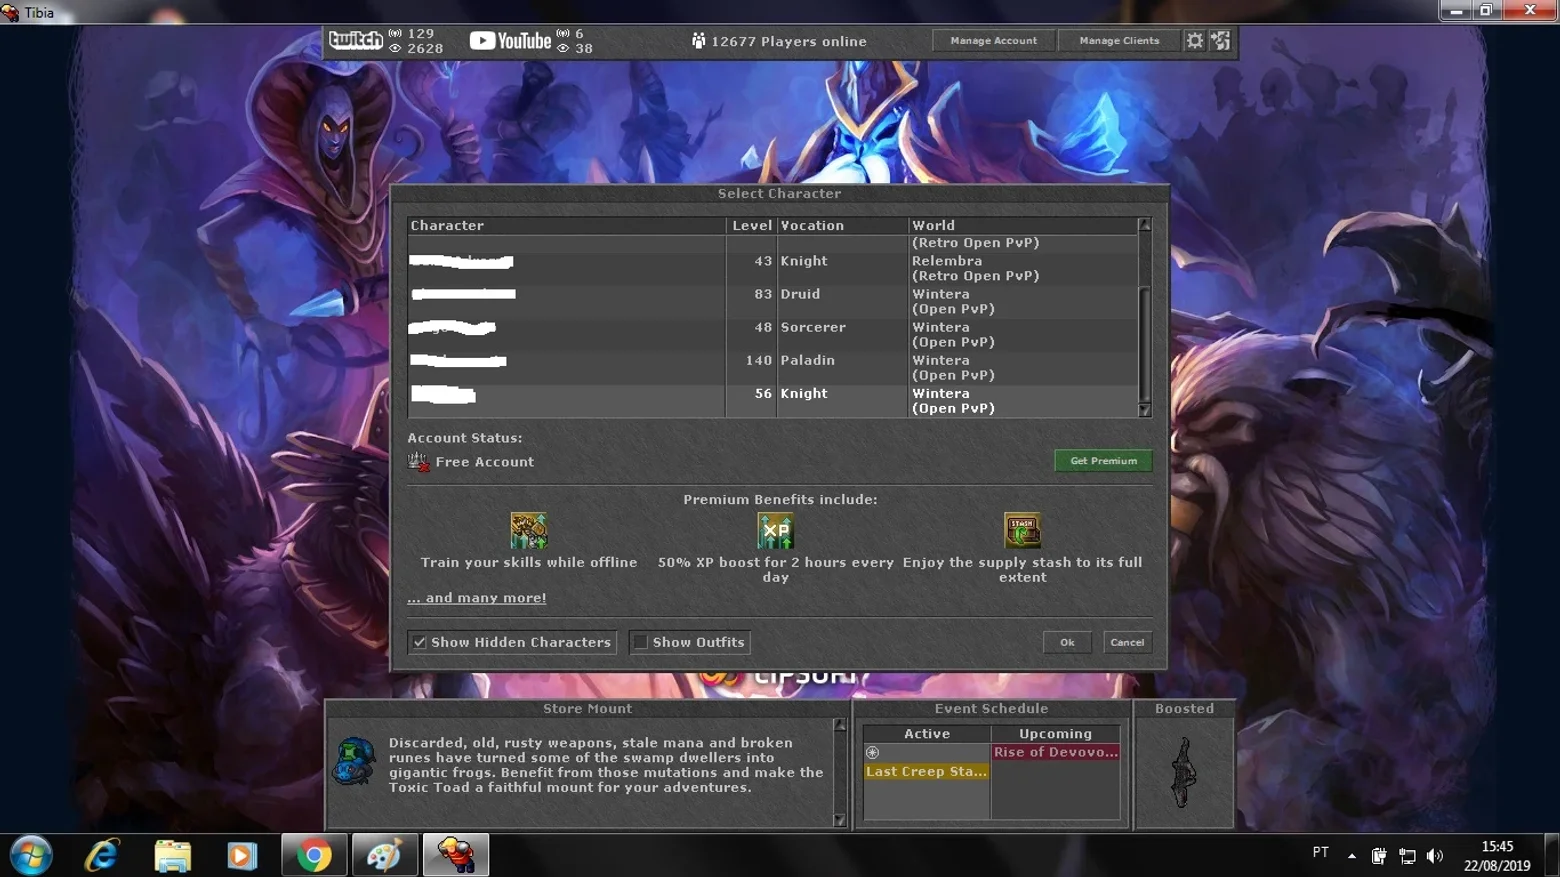Toggle Show Hidden Characters checkbox
1560x877 pixels.
420,642
